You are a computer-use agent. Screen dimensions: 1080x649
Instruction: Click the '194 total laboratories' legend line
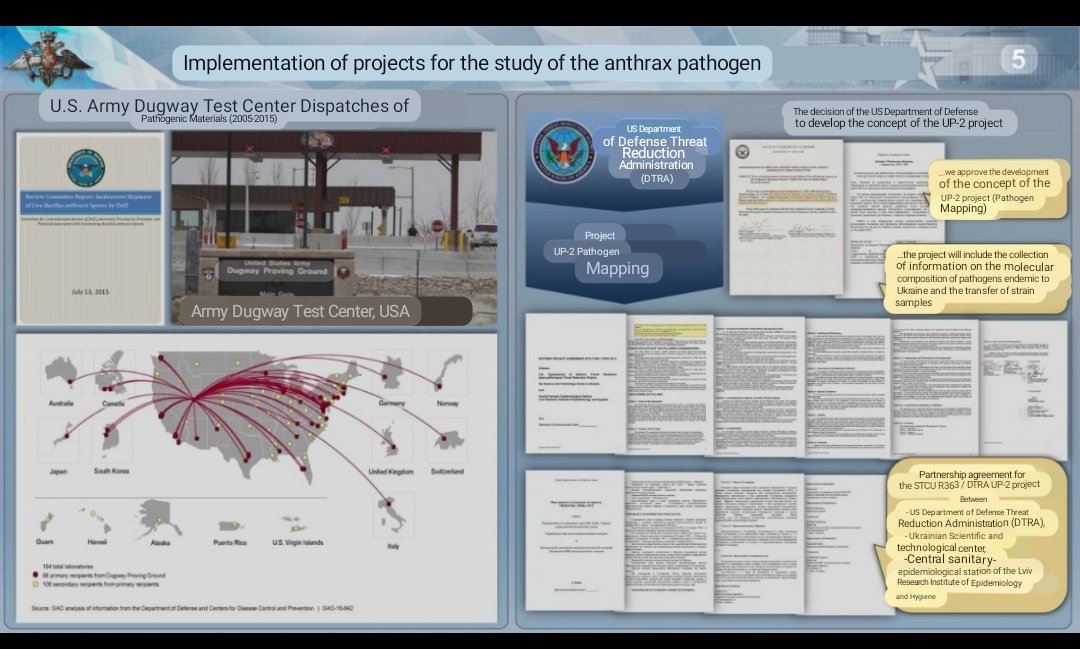pos(68,566)
